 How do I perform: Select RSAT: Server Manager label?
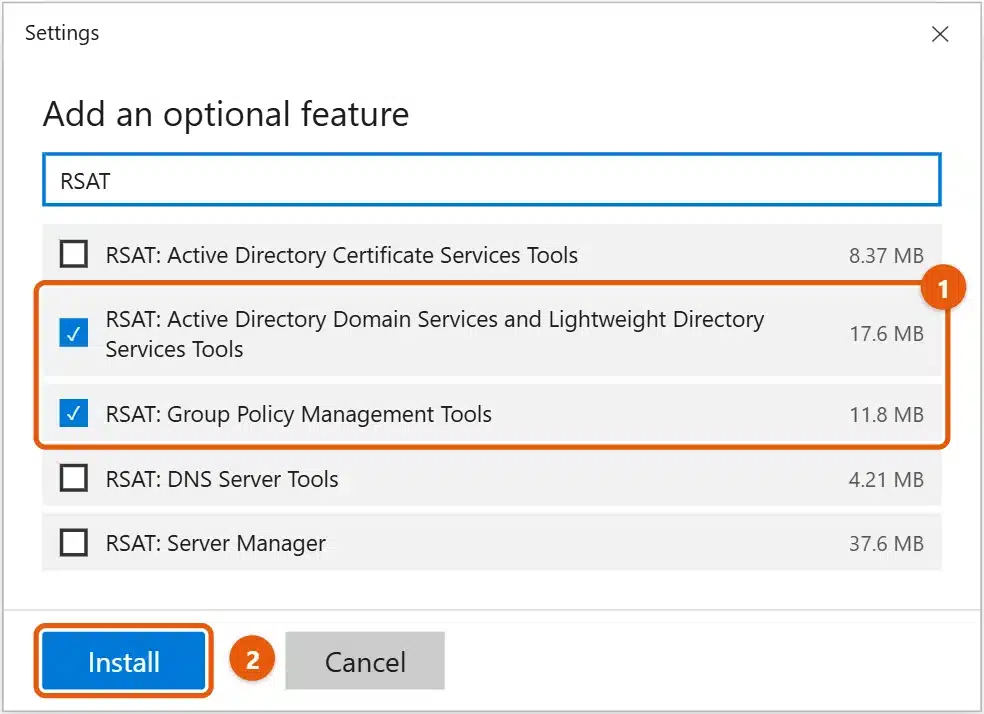click(216, 543)
